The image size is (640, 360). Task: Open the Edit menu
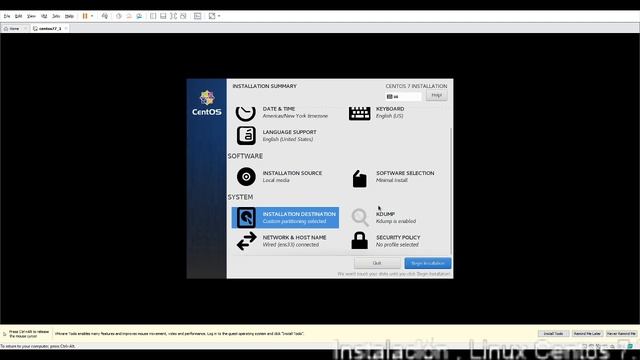[x=18, y=16]
